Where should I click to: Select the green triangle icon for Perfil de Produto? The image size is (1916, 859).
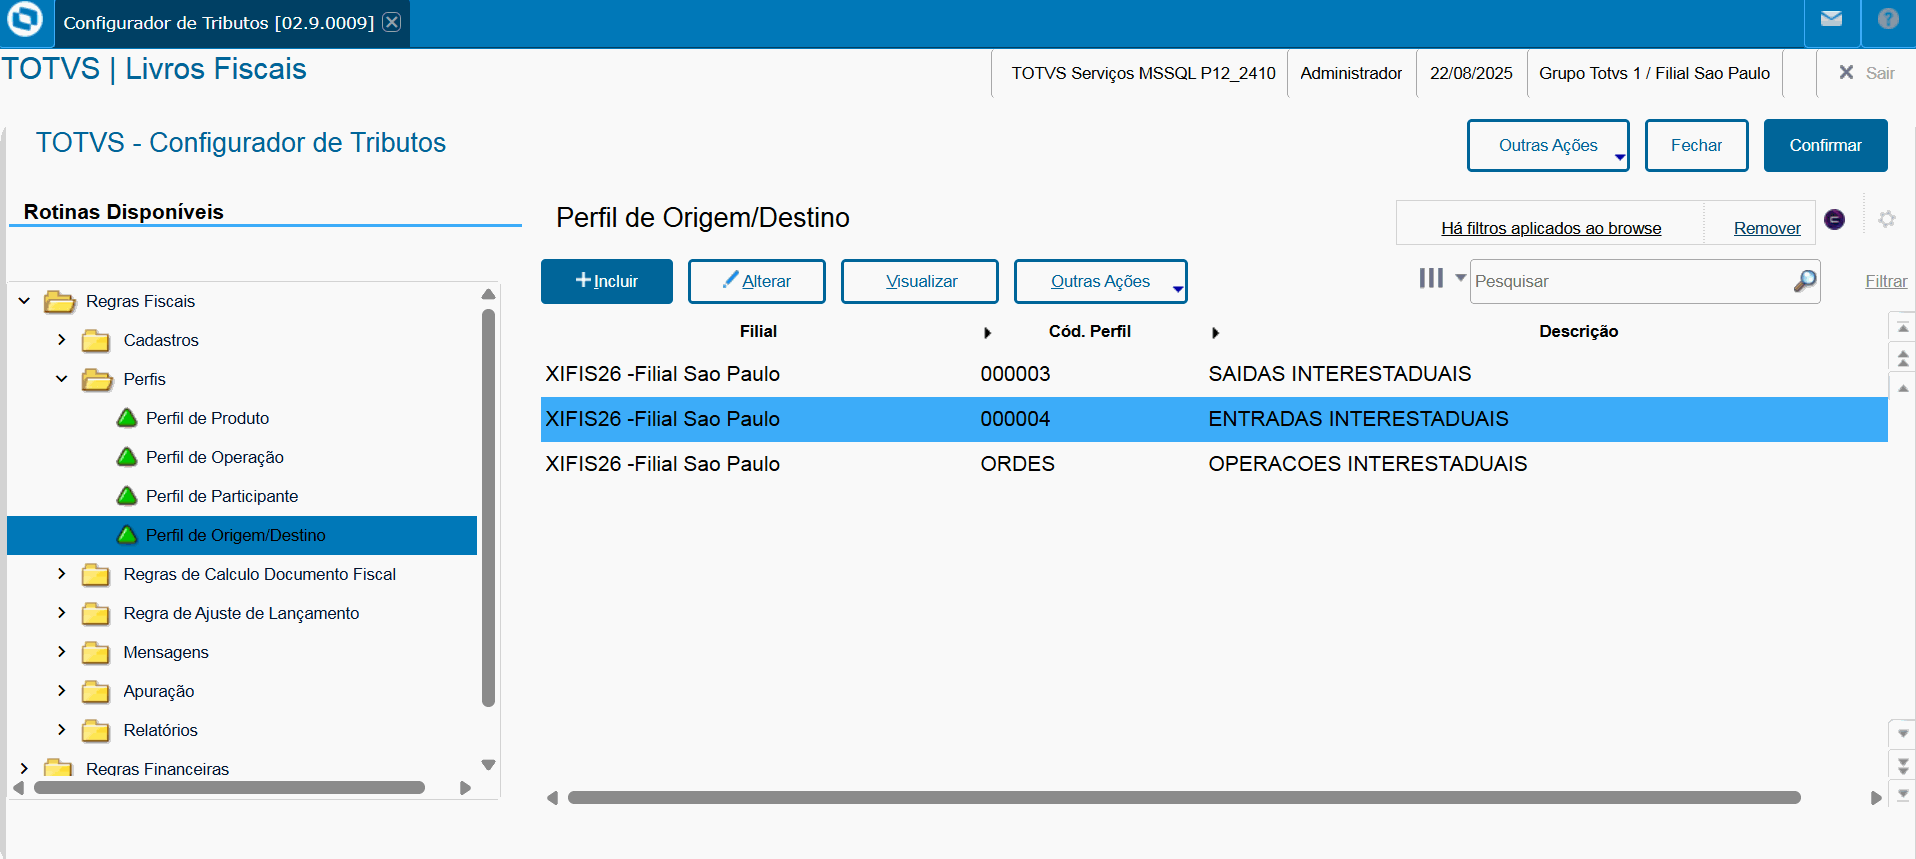[127, 417]
